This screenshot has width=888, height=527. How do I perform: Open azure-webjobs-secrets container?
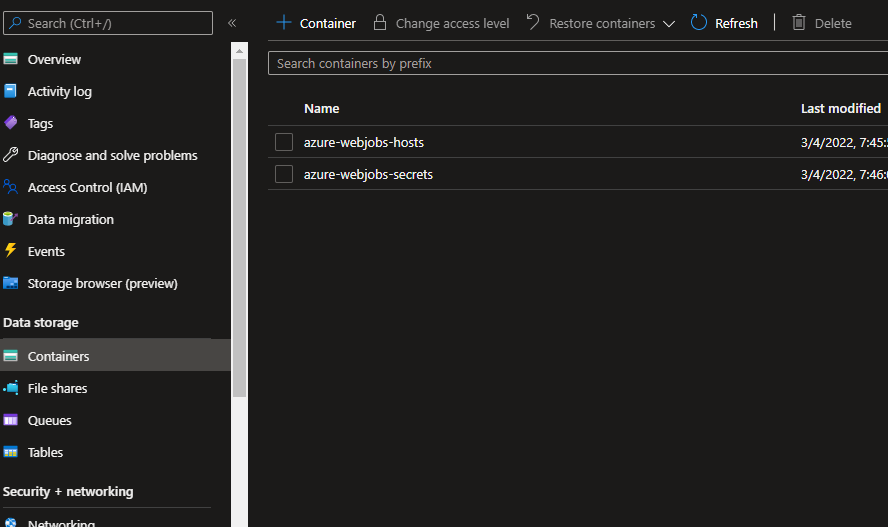click(x=368, y=175)
